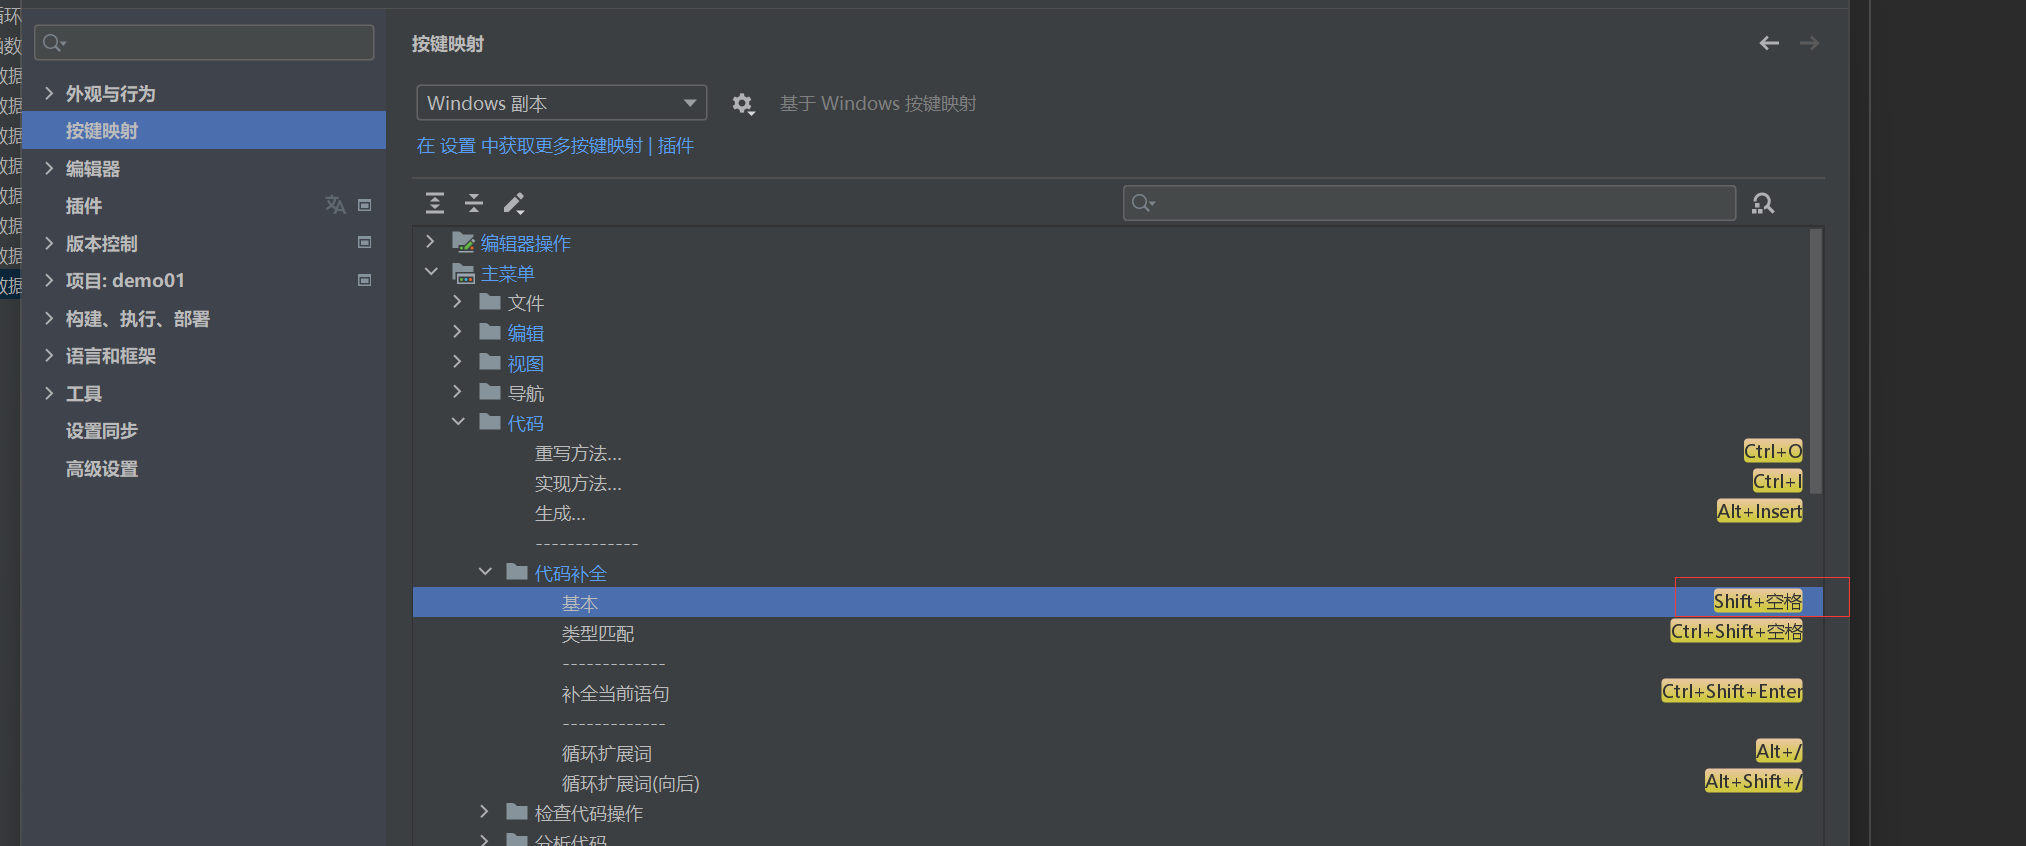Click find actions by shortcut icon
This screenshot has height=846, width=2026.
coord(1763,203)
